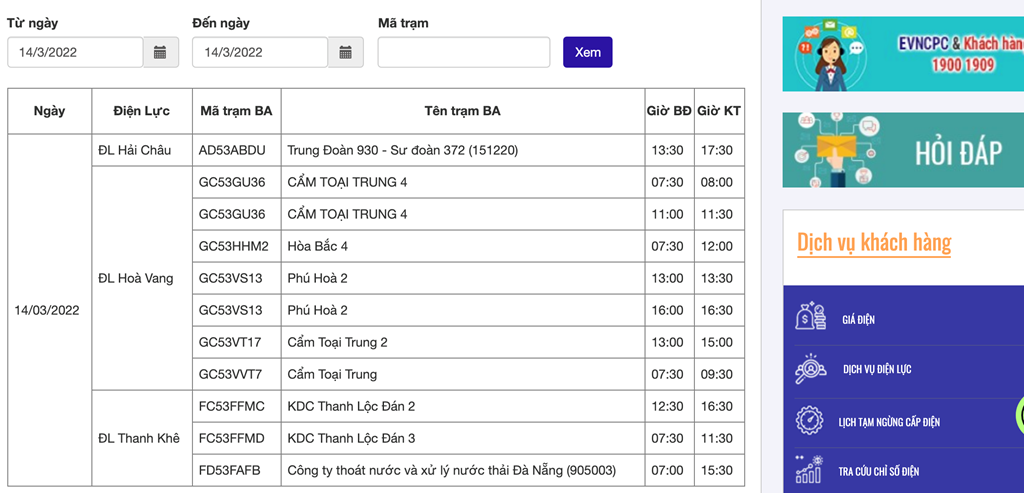Focus the 'Đến ngày' date field
The height and width of the screenshot is (493, 1024).
click(260, 52)
